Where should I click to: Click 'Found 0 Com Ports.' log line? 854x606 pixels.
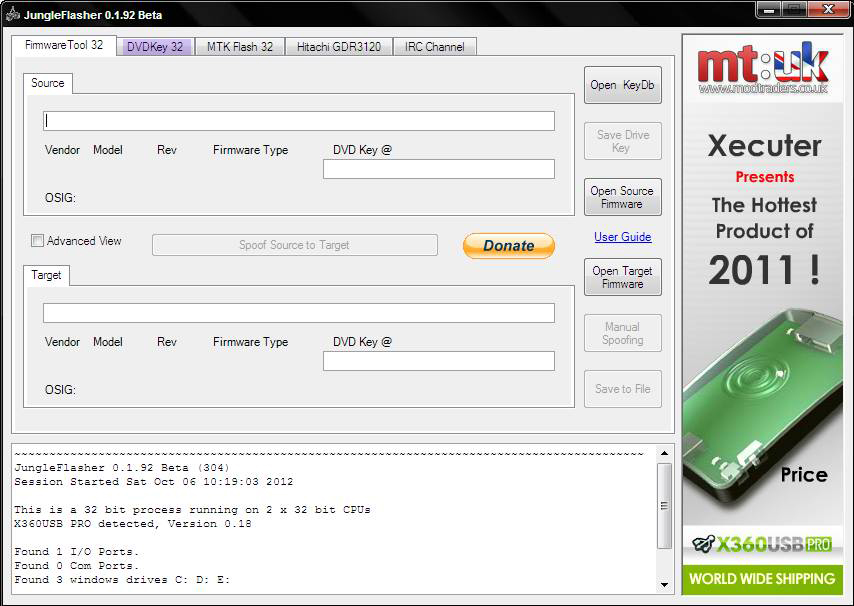point(77,566)
